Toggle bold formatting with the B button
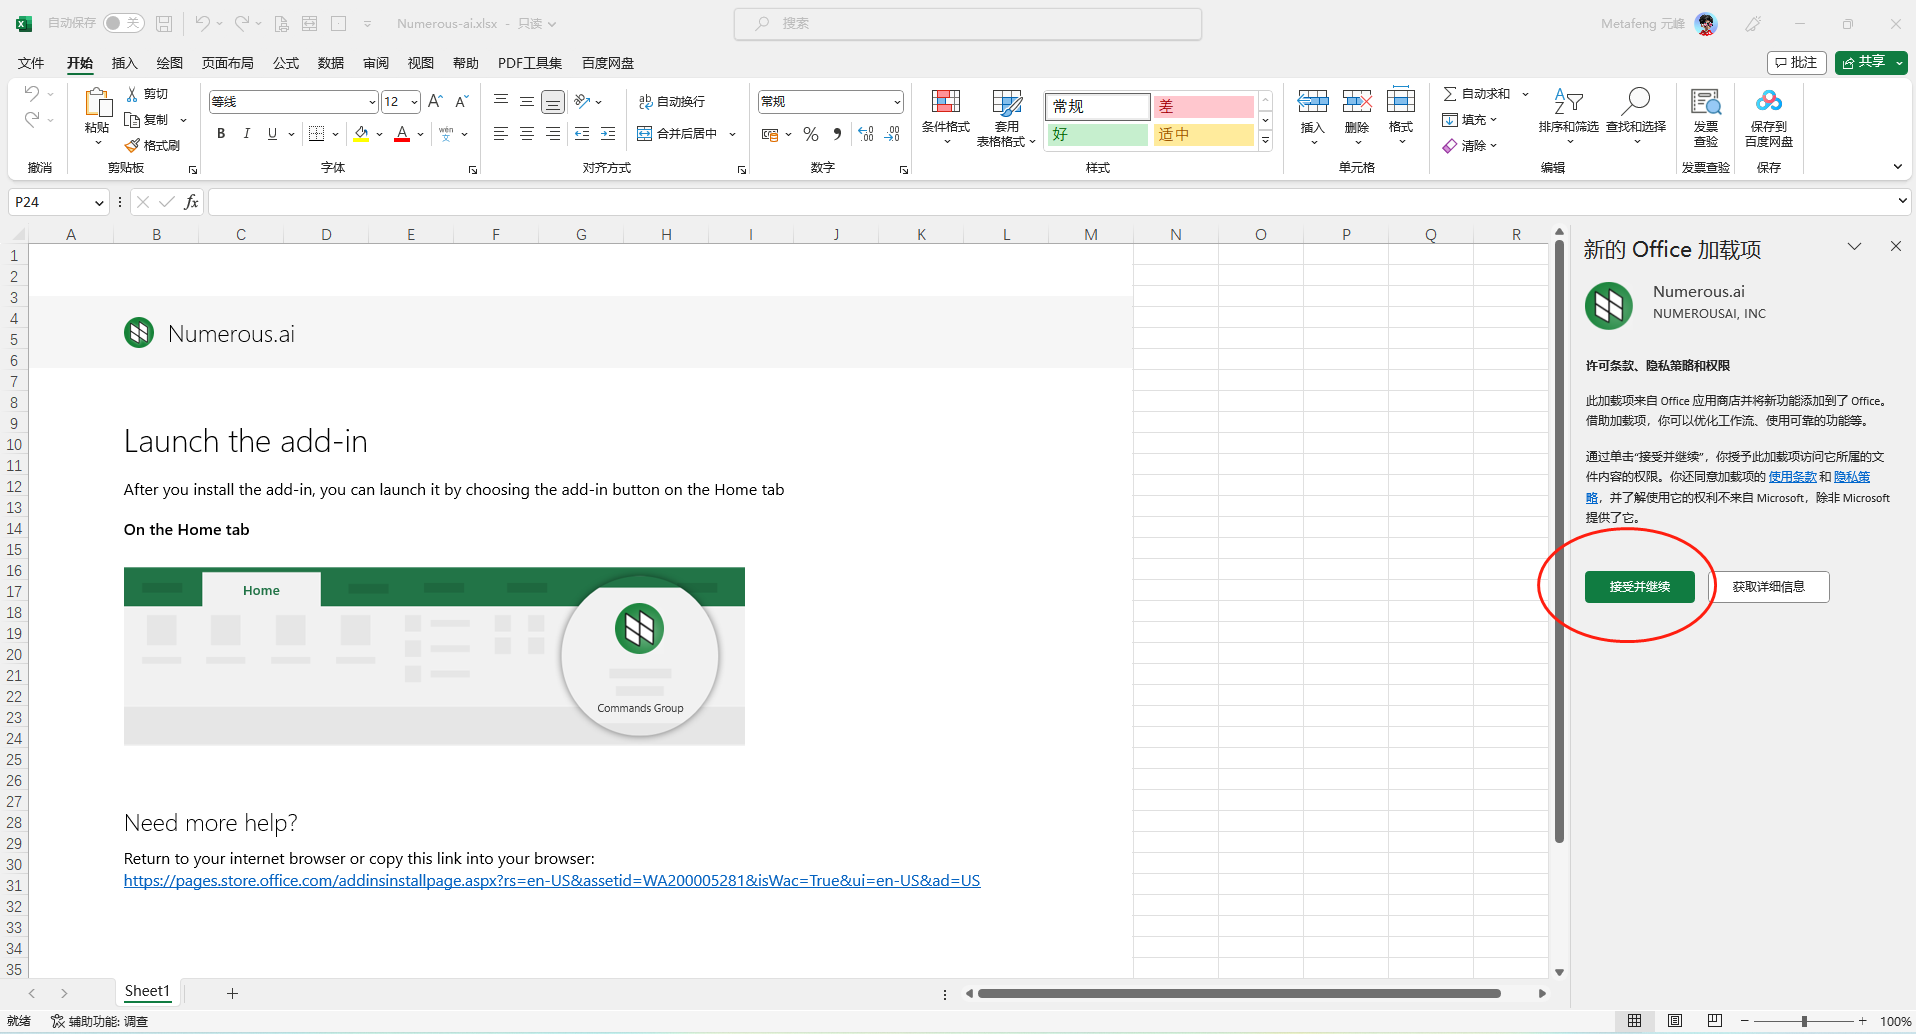The height and width of the screenshot is (1034, 1916). tap(221, 133)
